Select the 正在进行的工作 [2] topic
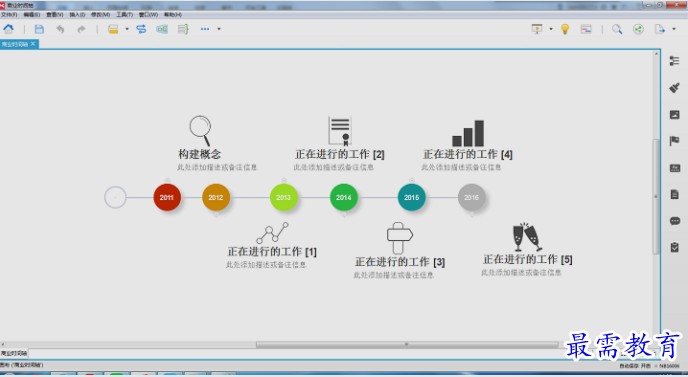 coord(340,154)
